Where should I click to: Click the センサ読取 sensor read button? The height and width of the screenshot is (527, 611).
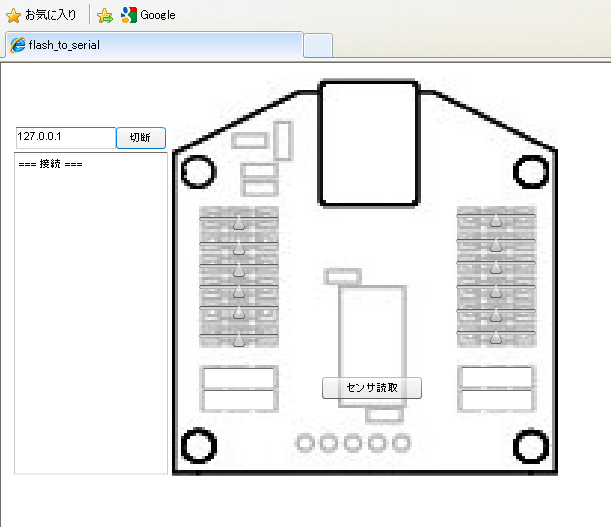point(372,388)
